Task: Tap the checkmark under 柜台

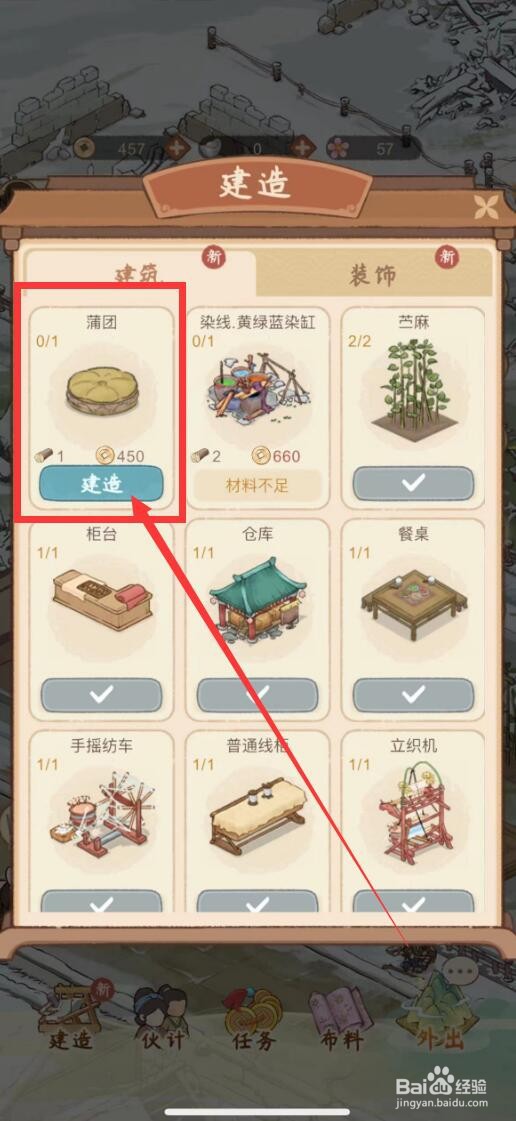Action: coord(101,695)
